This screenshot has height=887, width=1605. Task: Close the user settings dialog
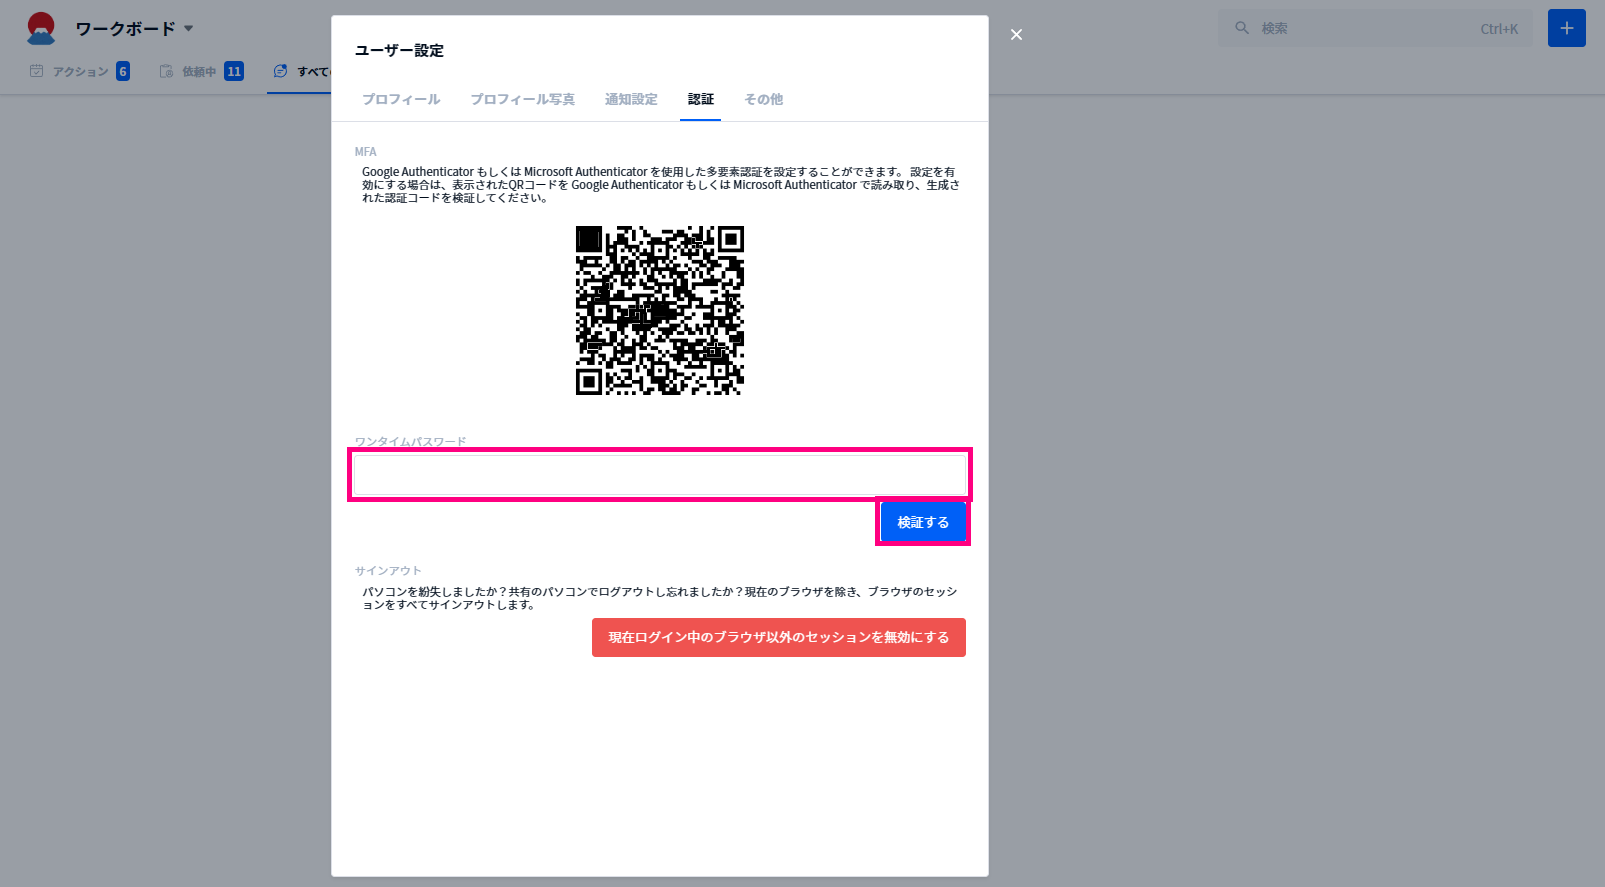1016,35
